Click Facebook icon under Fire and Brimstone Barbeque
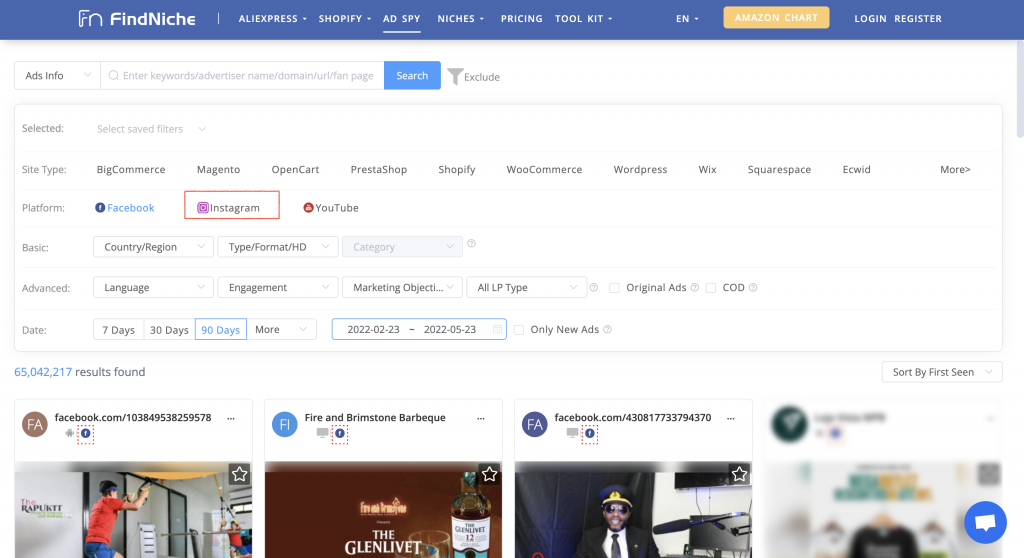Image resolution: width=1024 pixels, height=558 pixels. [340, 433]
